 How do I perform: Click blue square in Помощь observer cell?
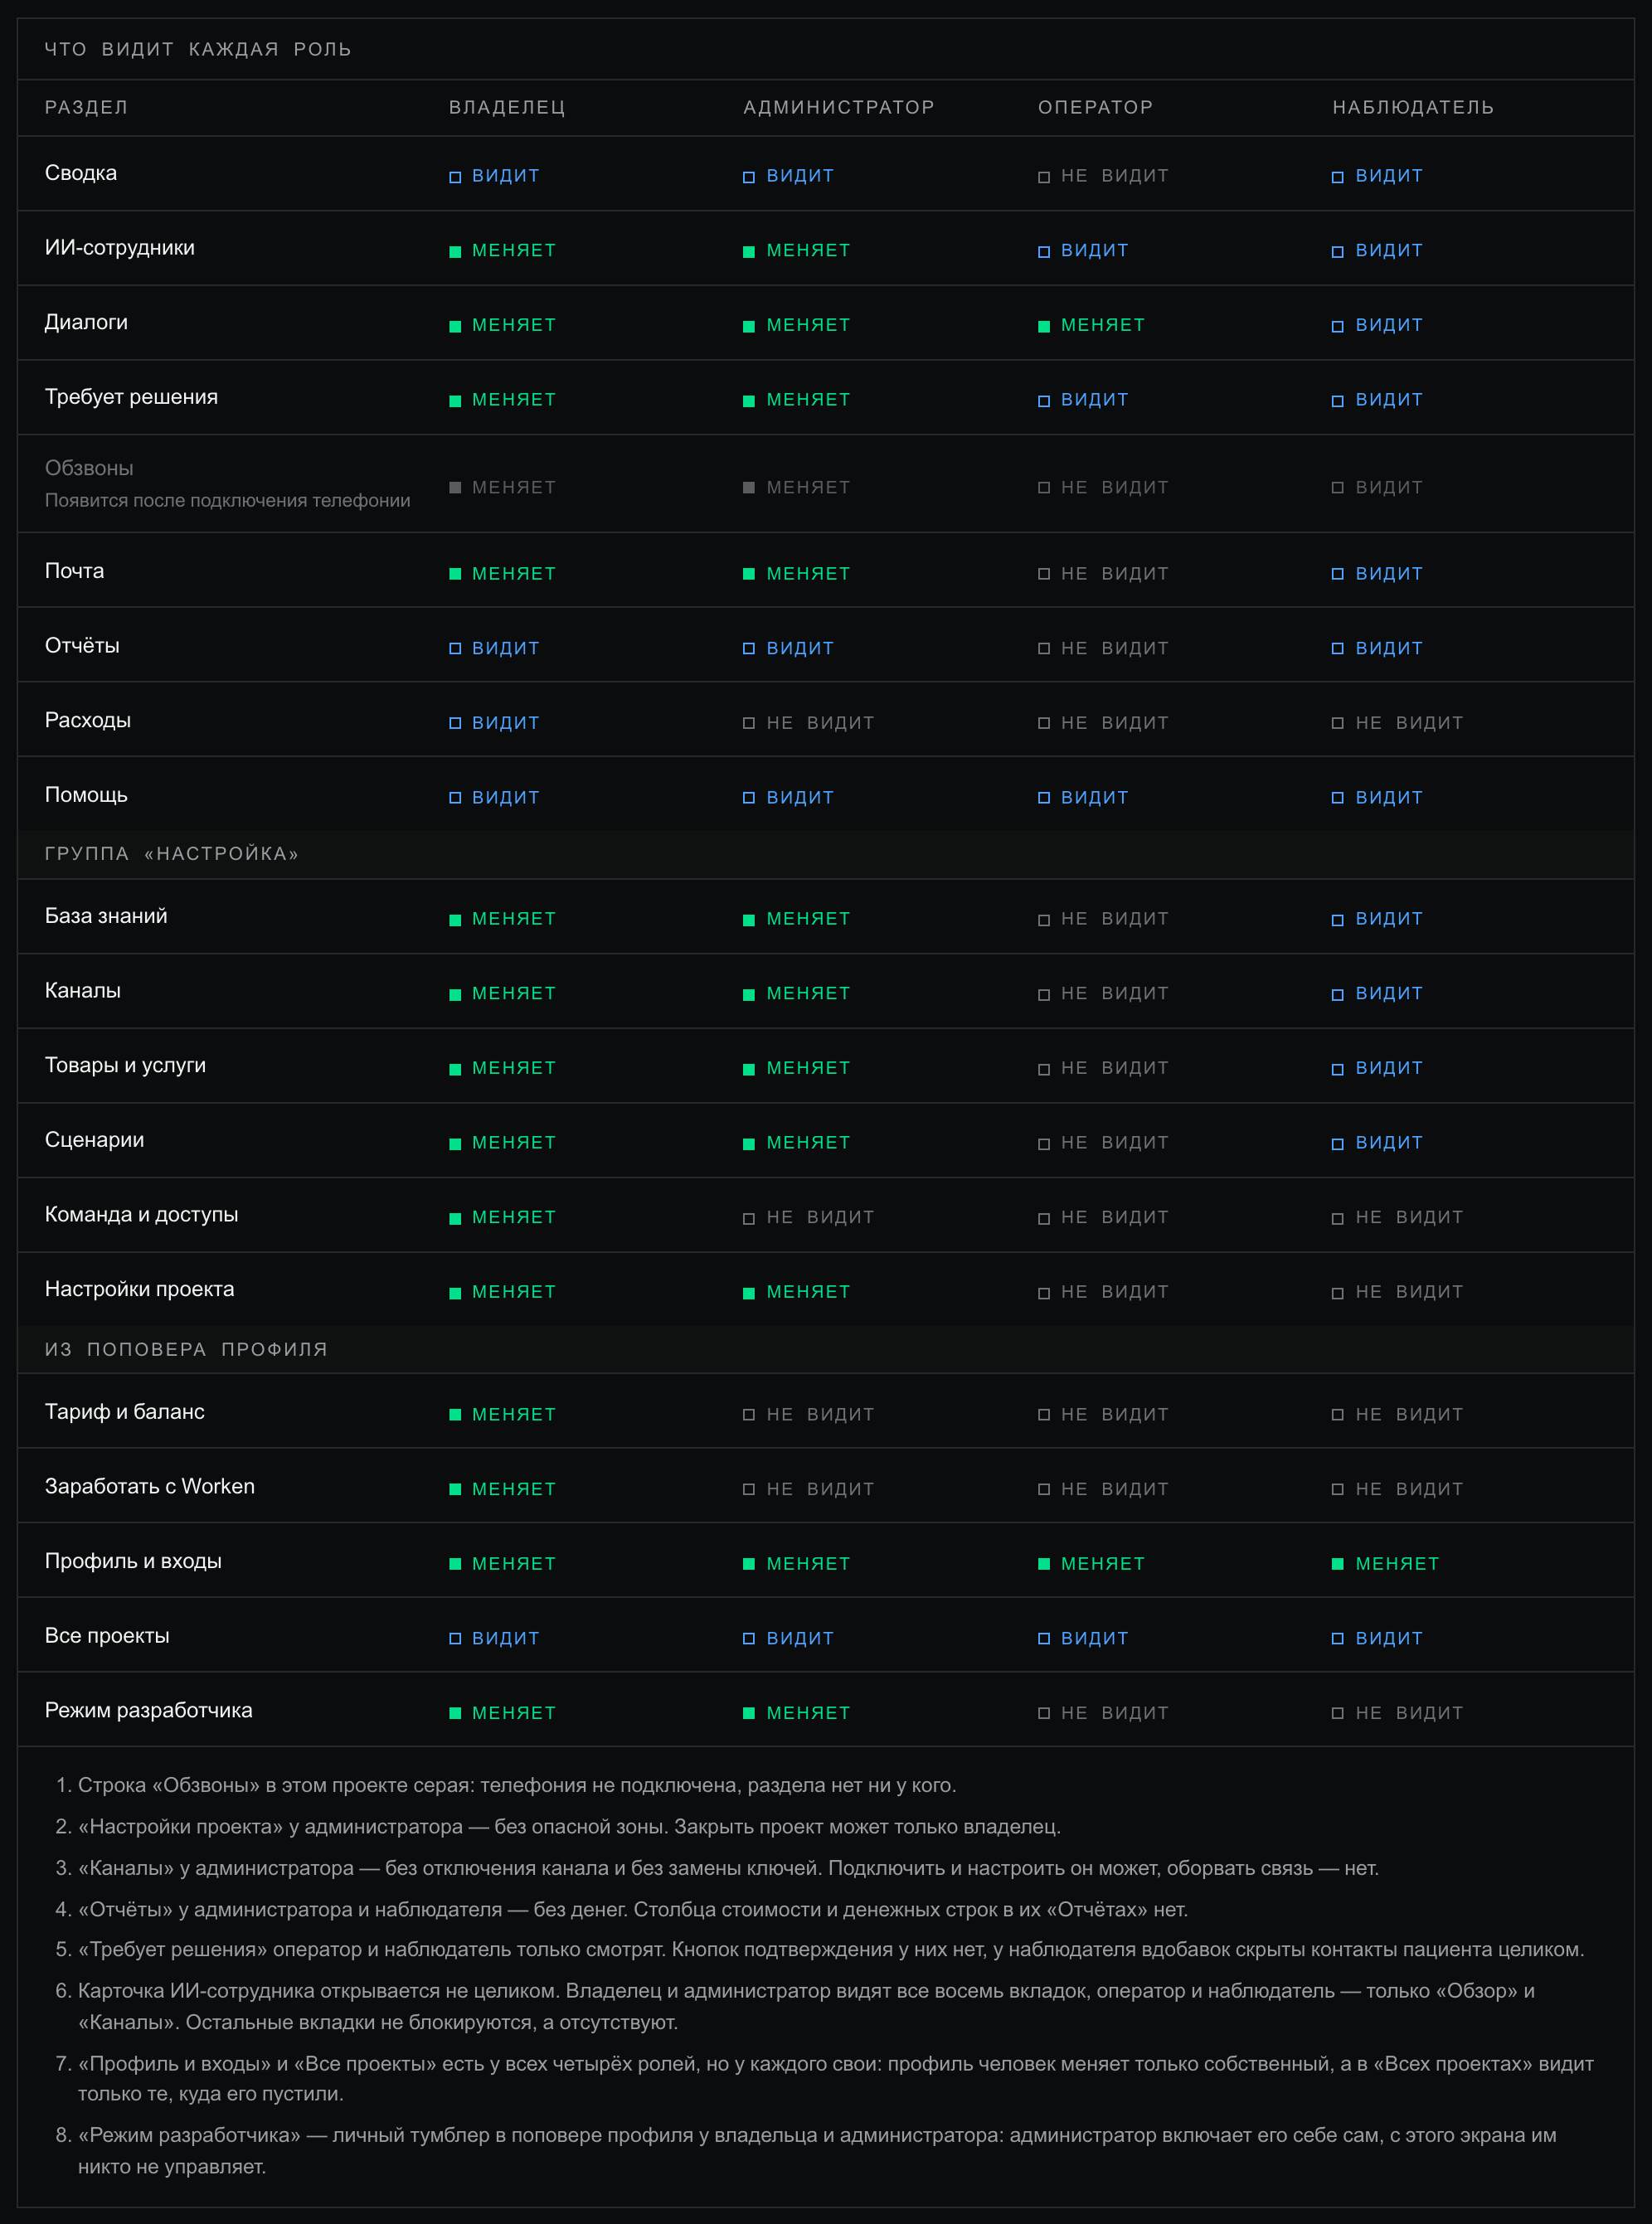(x=1338, y=798)
